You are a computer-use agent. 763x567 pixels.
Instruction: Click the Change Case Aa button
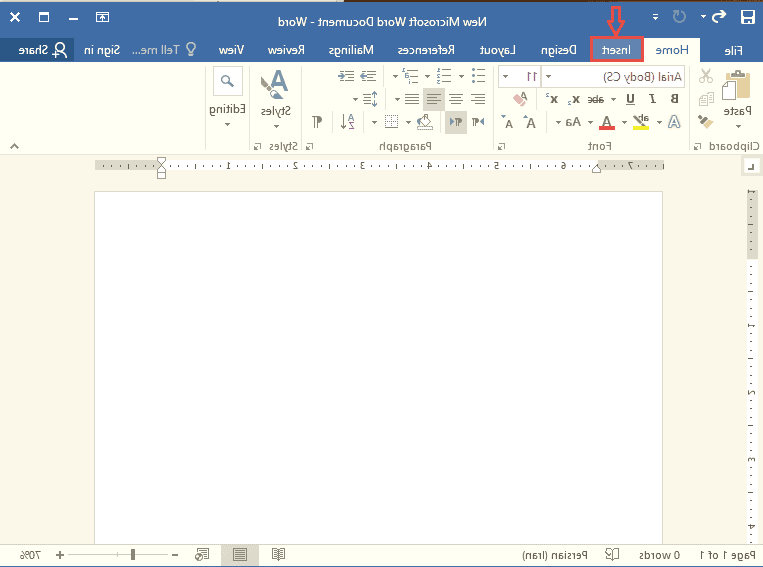(573, 122)
